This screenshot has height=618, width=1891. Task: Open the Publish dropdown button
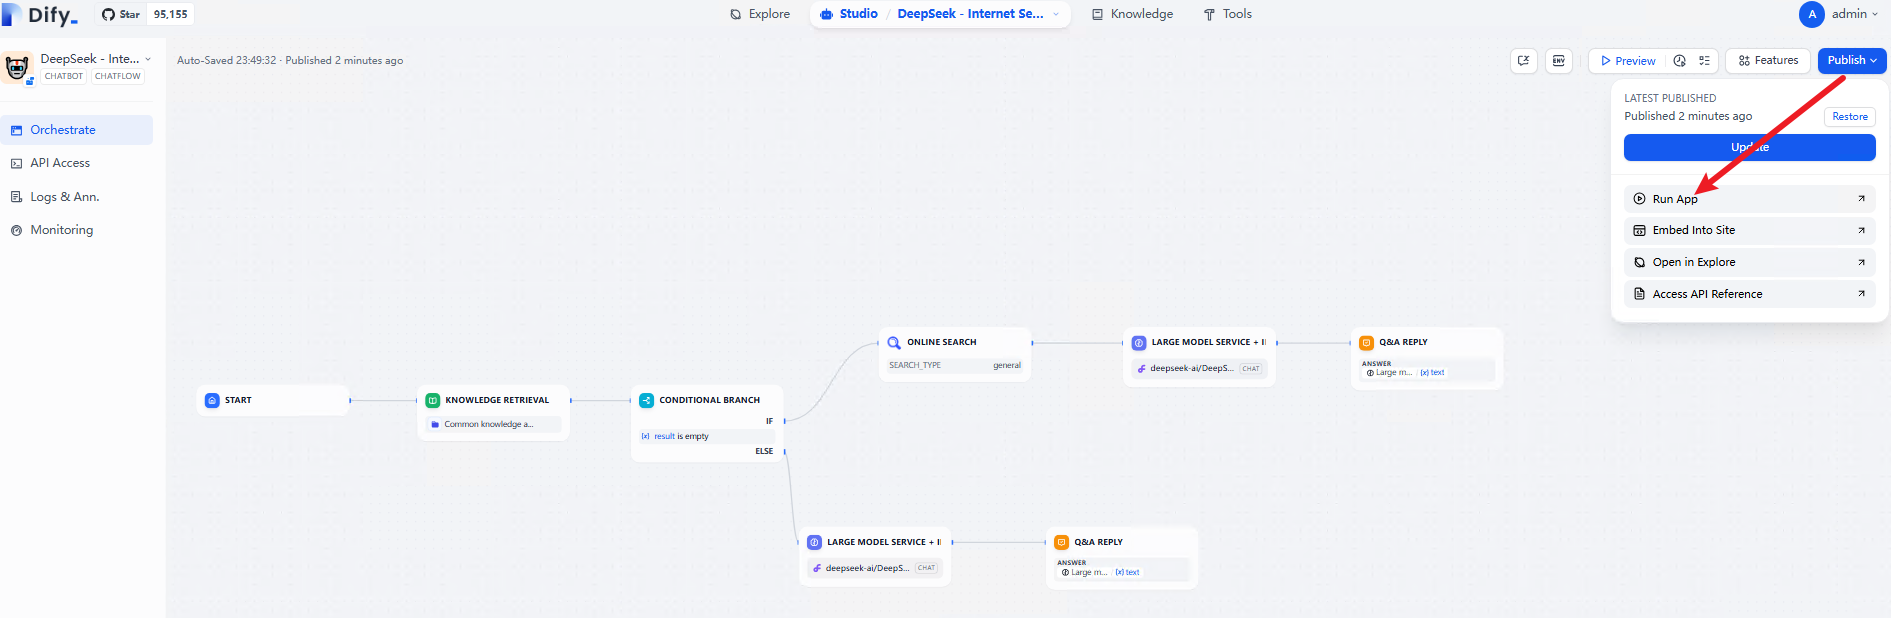pyautogui.click(x=1852, y=60)
